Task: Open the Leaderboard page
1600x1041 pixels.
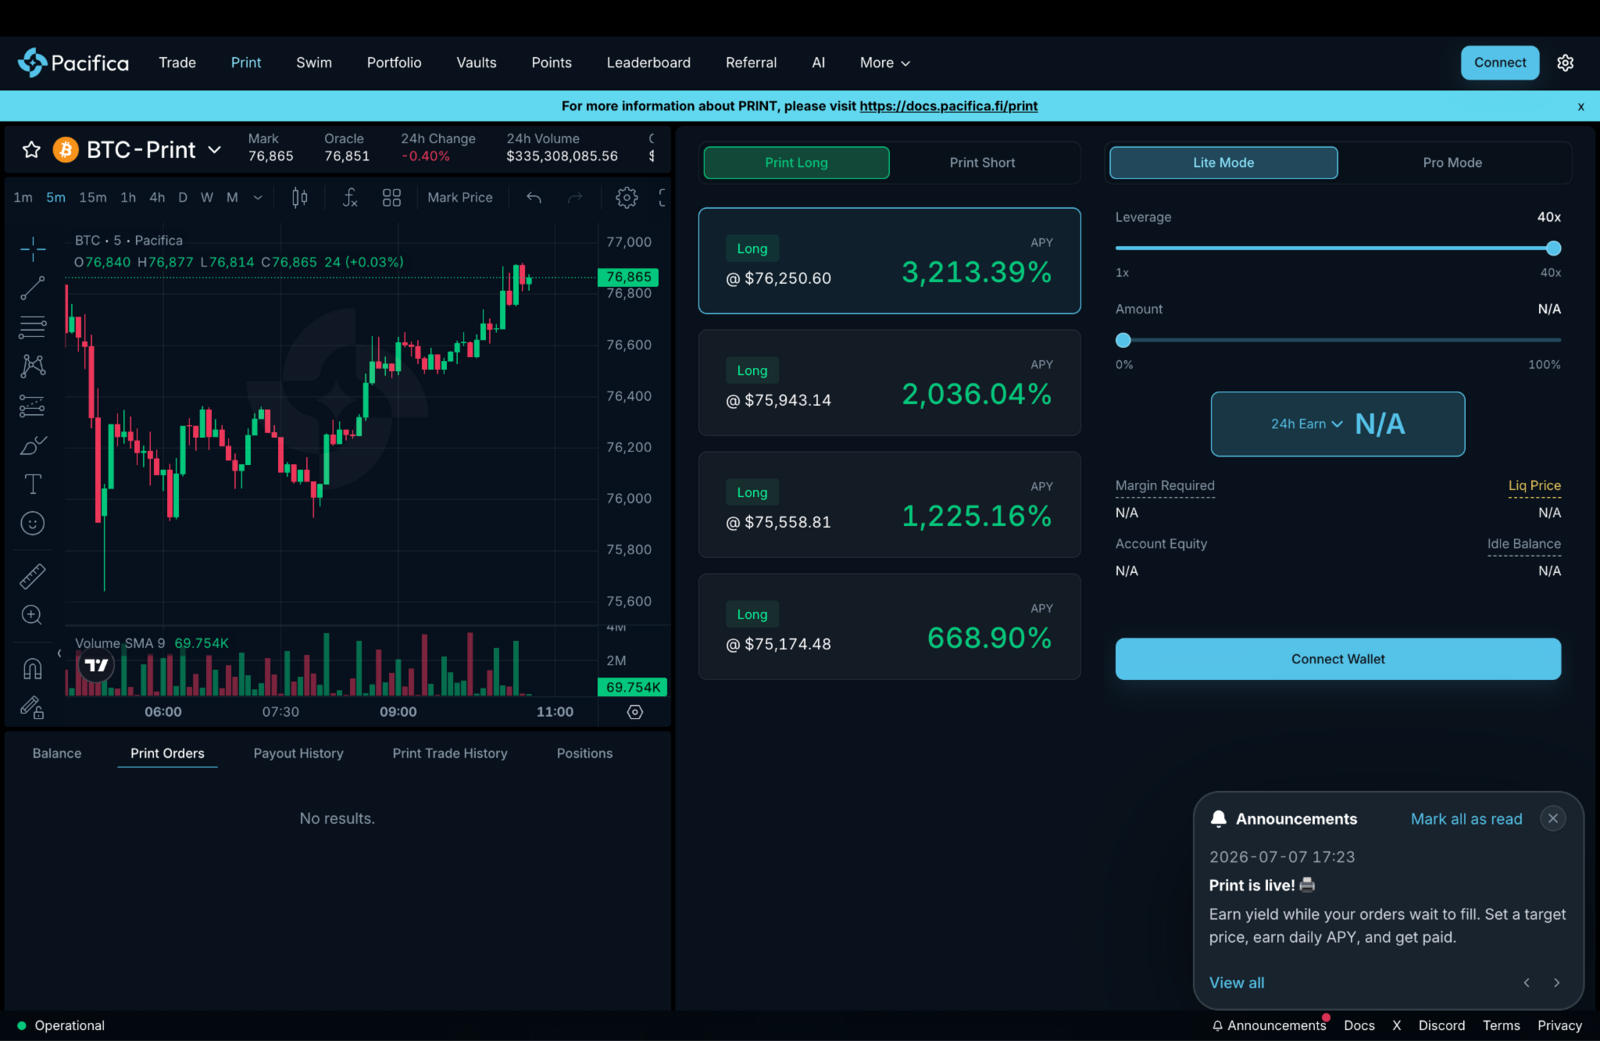Action: pyautogui.click(x=648, y=63)
